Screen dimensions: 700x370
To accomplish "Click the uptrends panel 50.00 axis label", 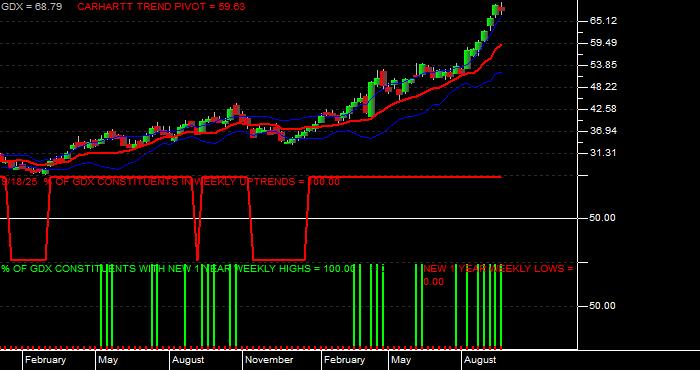I will tap(603, 218).
